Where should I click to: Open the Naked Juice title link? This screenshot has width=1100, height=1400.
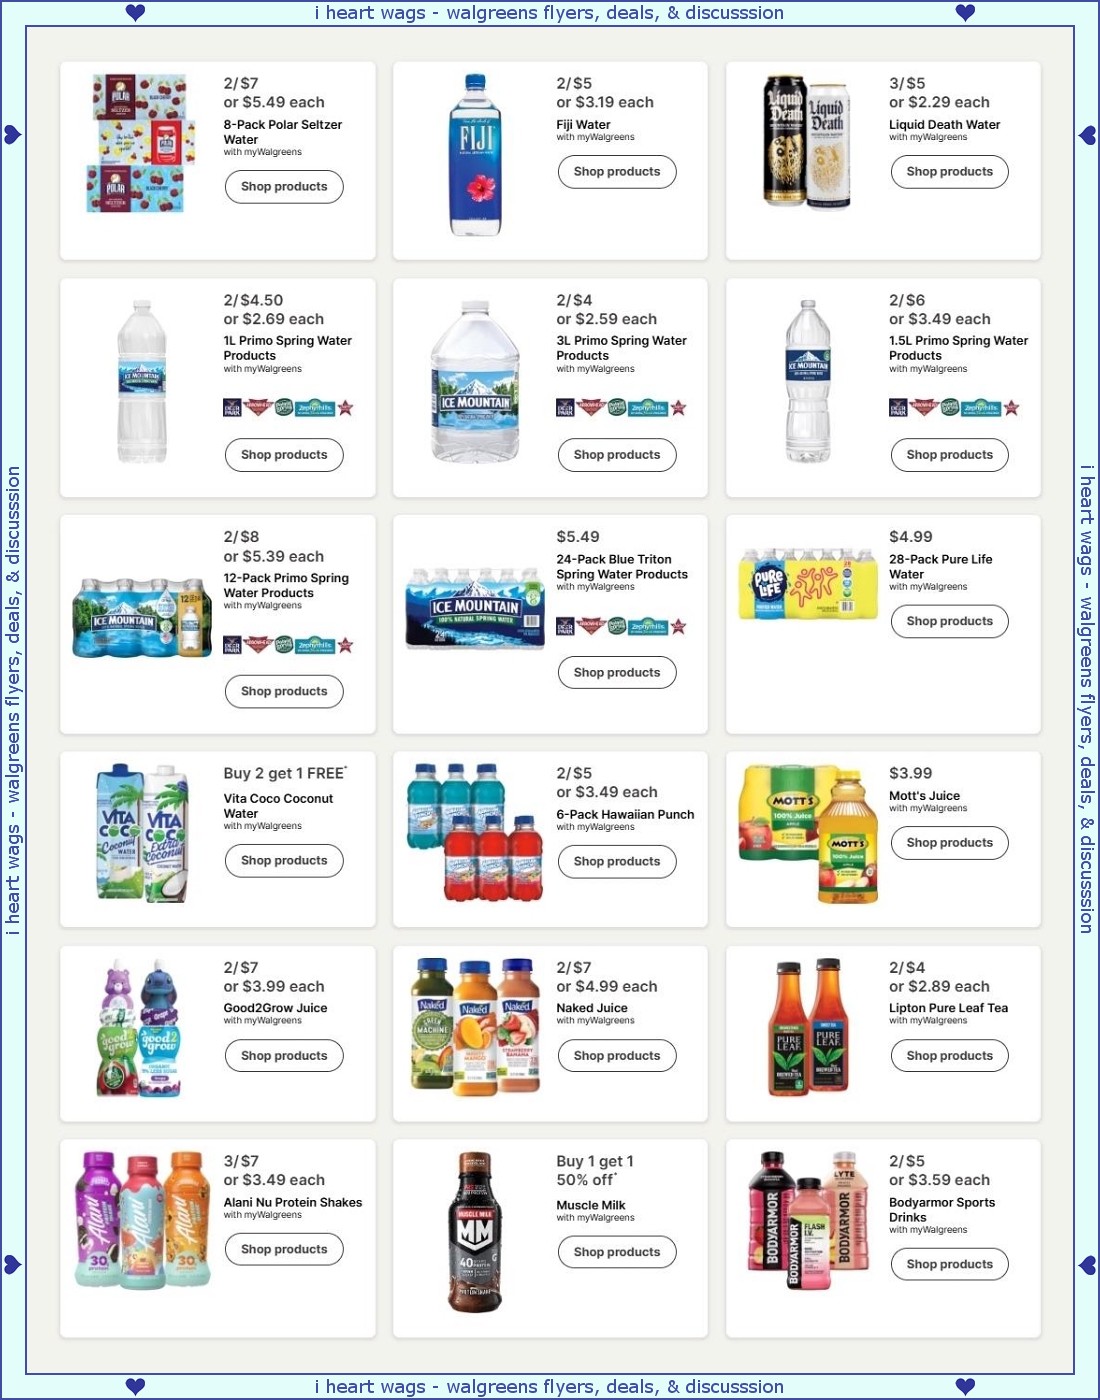tap(592, 1008)
